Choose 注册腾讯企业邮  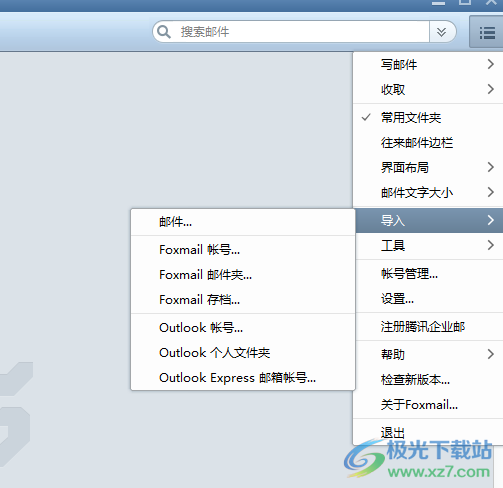coord(429,326)
